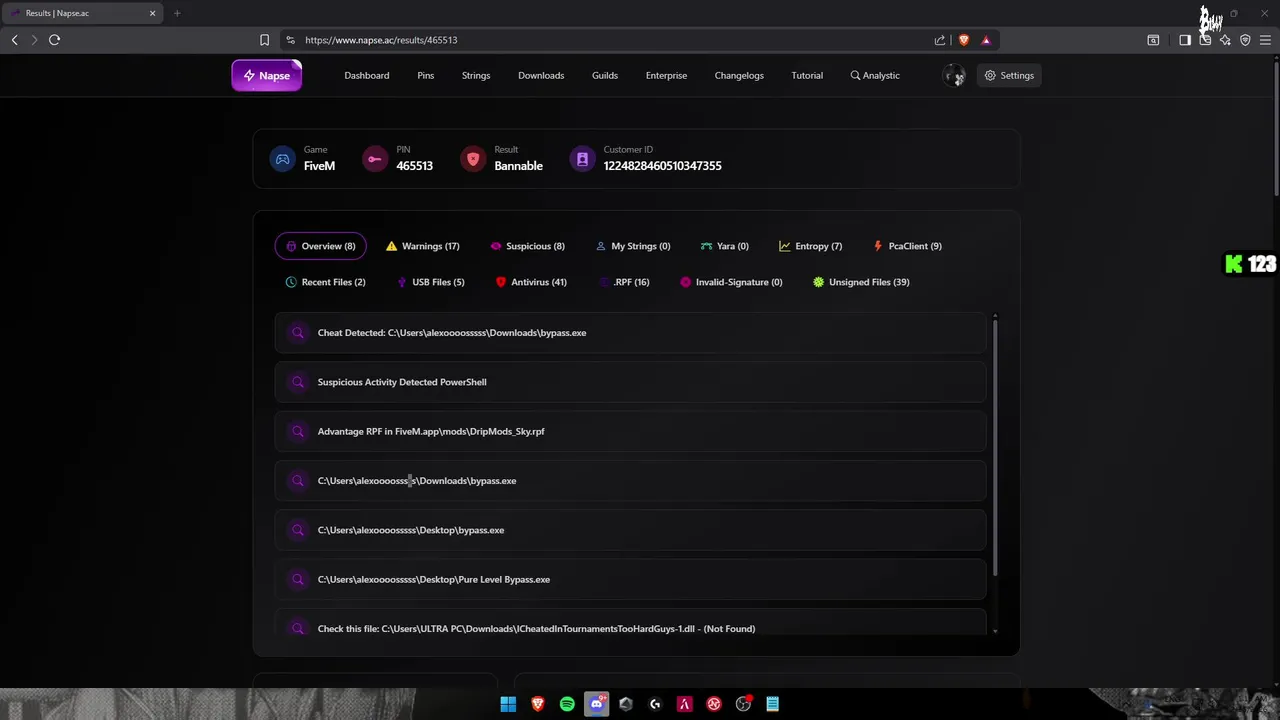
Task: Select Enterprise in the navbar
Action: pyautogui.click(x=666, y=75)
